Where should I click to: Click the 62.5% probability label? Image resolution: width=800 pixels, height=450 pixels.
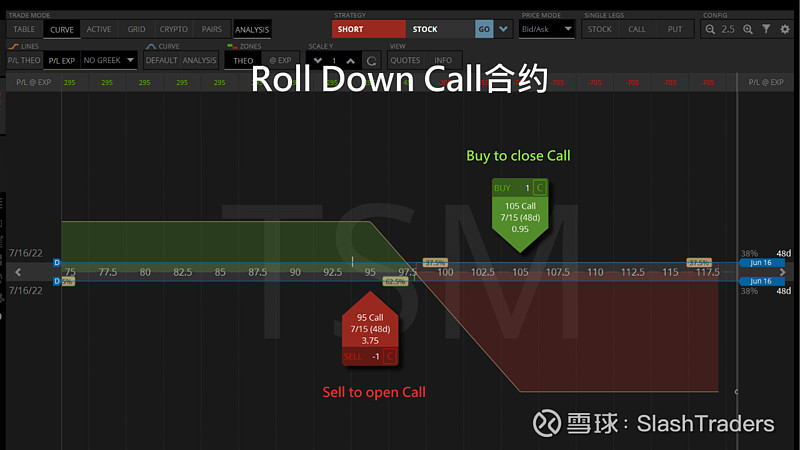coord(395,281)
